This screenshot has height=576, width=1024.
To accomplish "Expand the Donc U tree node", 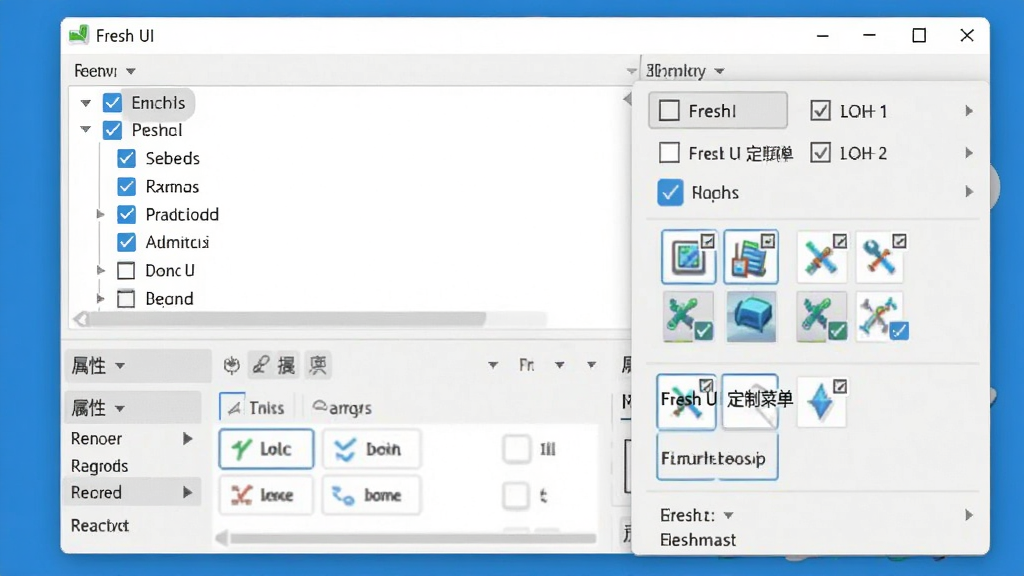I will point(100,270).
